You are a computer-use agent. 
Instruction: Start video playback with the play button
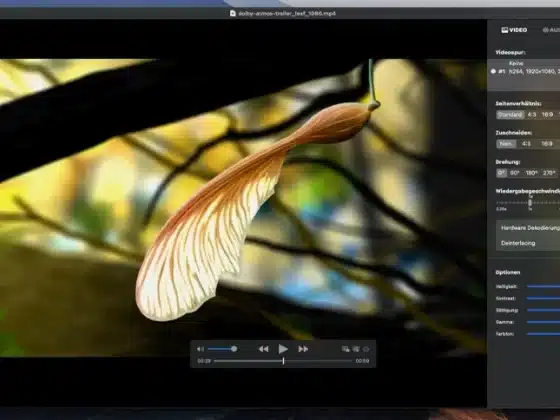tap(283, 349)
